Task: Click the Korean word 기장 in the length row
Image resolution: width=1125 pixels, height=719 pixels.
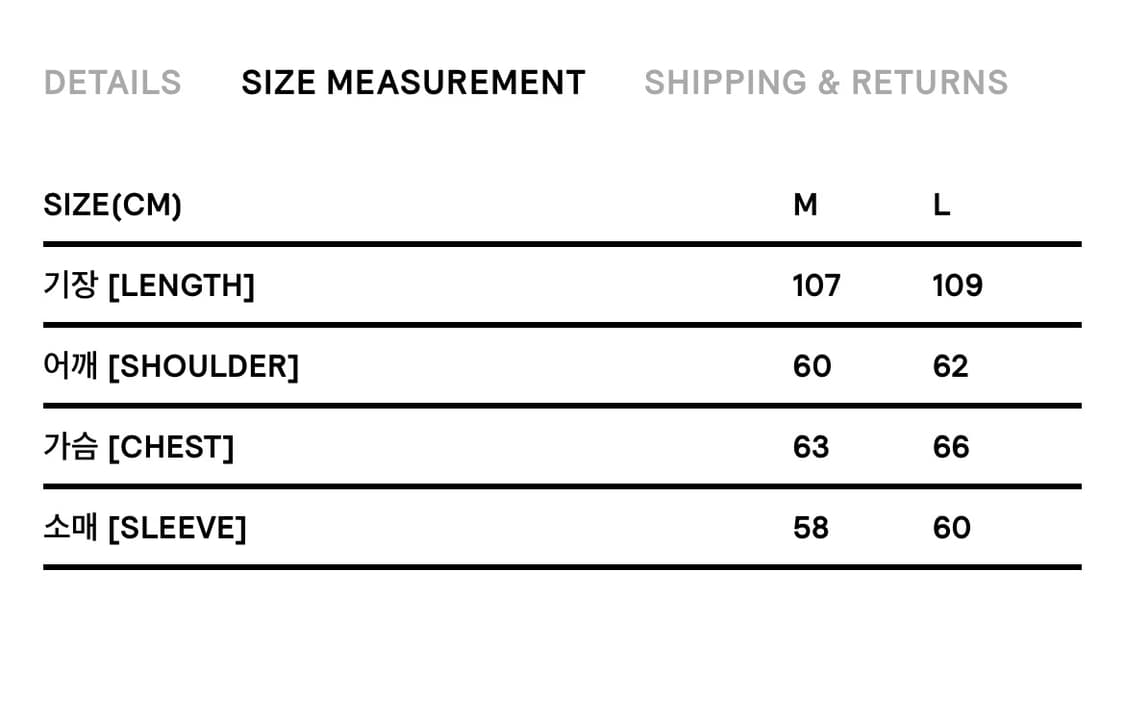Action: [70, 286]
